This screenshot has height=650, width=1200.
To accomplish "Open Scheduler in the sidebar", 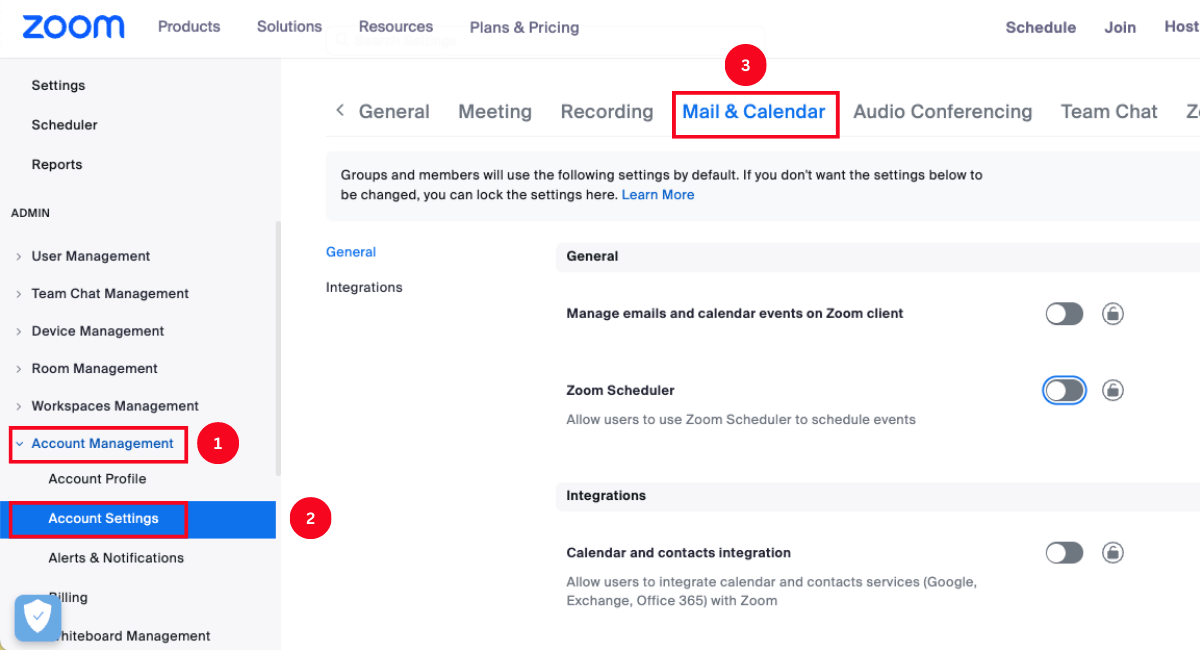I will coord(64,125).
